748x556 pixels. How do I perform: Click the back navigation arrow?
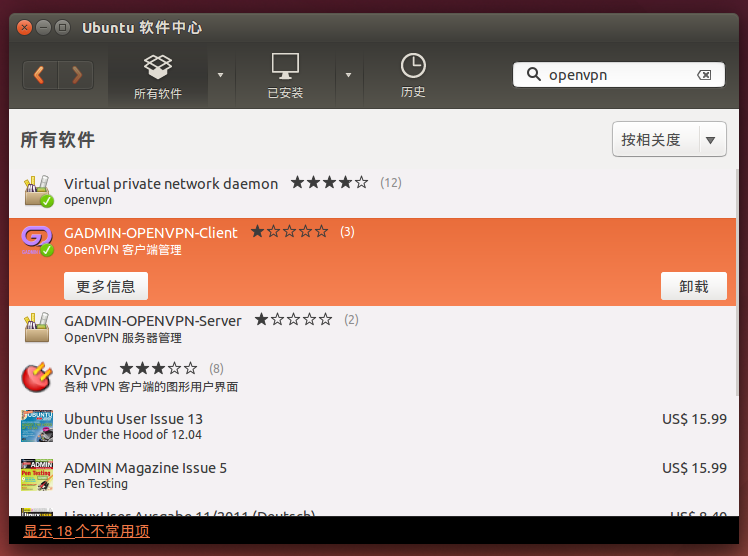40,75
